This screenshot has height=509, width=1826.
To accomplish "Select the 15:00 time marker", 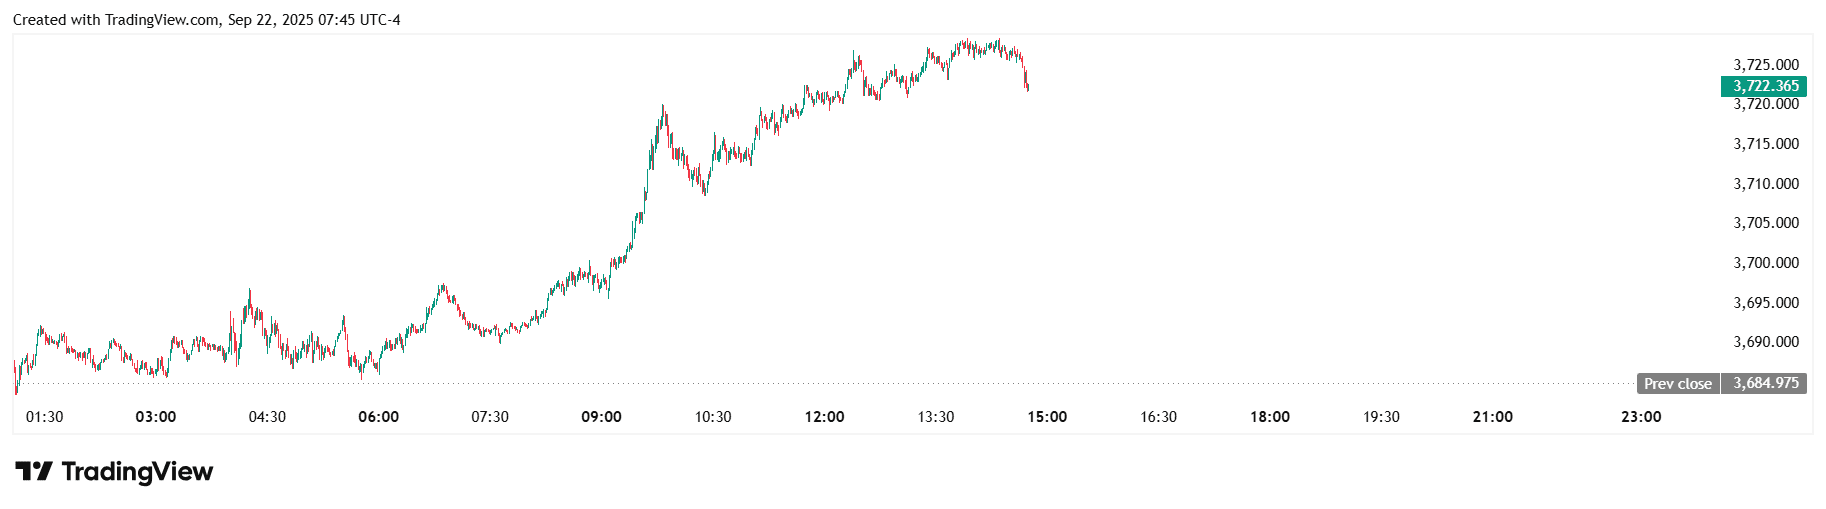I will coord(1047,417).
